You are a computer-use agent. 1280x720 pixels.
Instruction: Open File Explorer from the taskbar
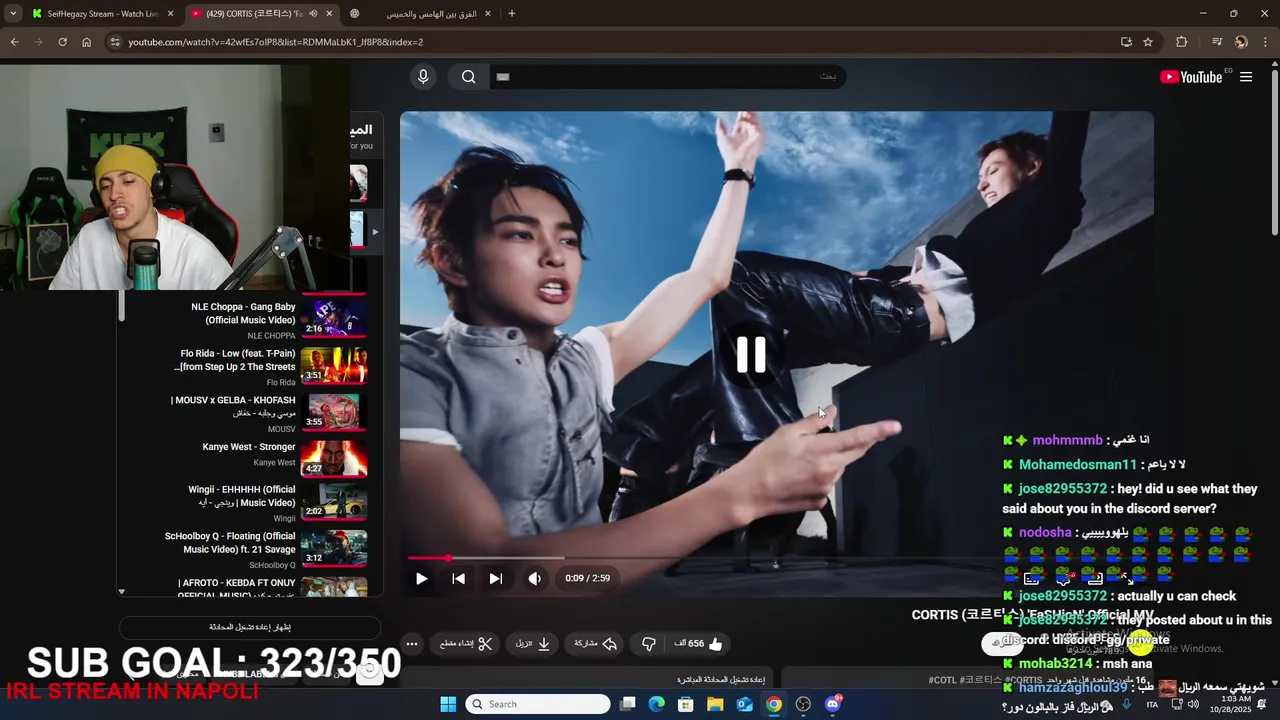tap(715, 704)
